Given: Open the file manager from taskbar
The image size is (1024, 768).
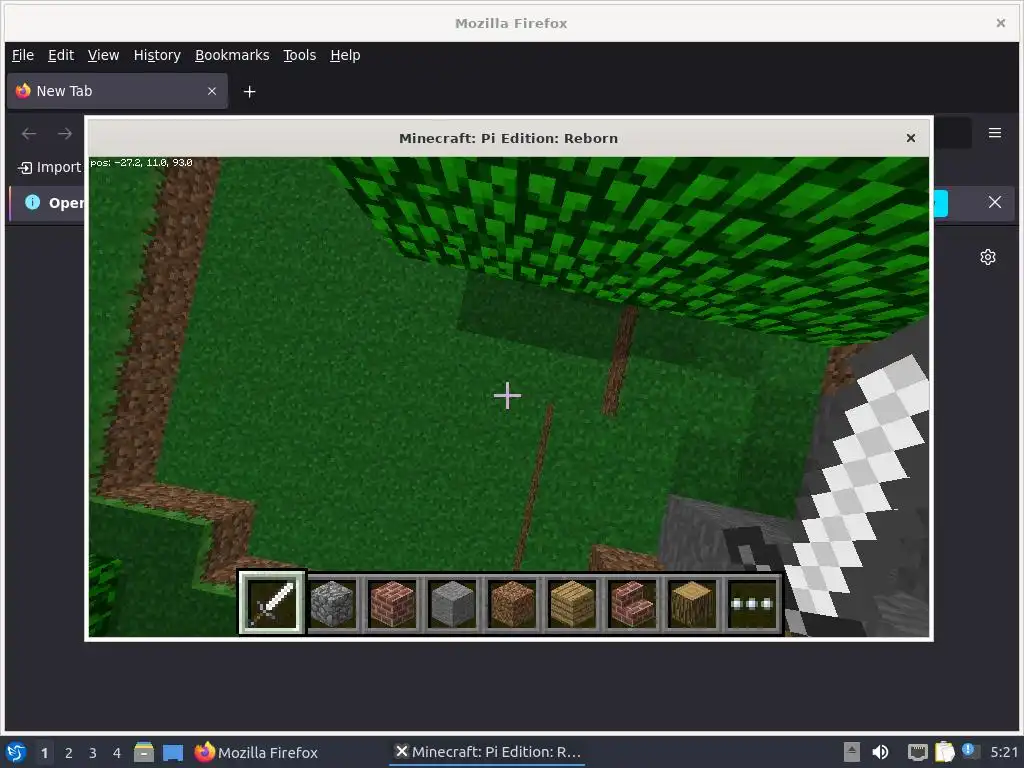Looking at the screenshot, I should (x=144, y=752).
